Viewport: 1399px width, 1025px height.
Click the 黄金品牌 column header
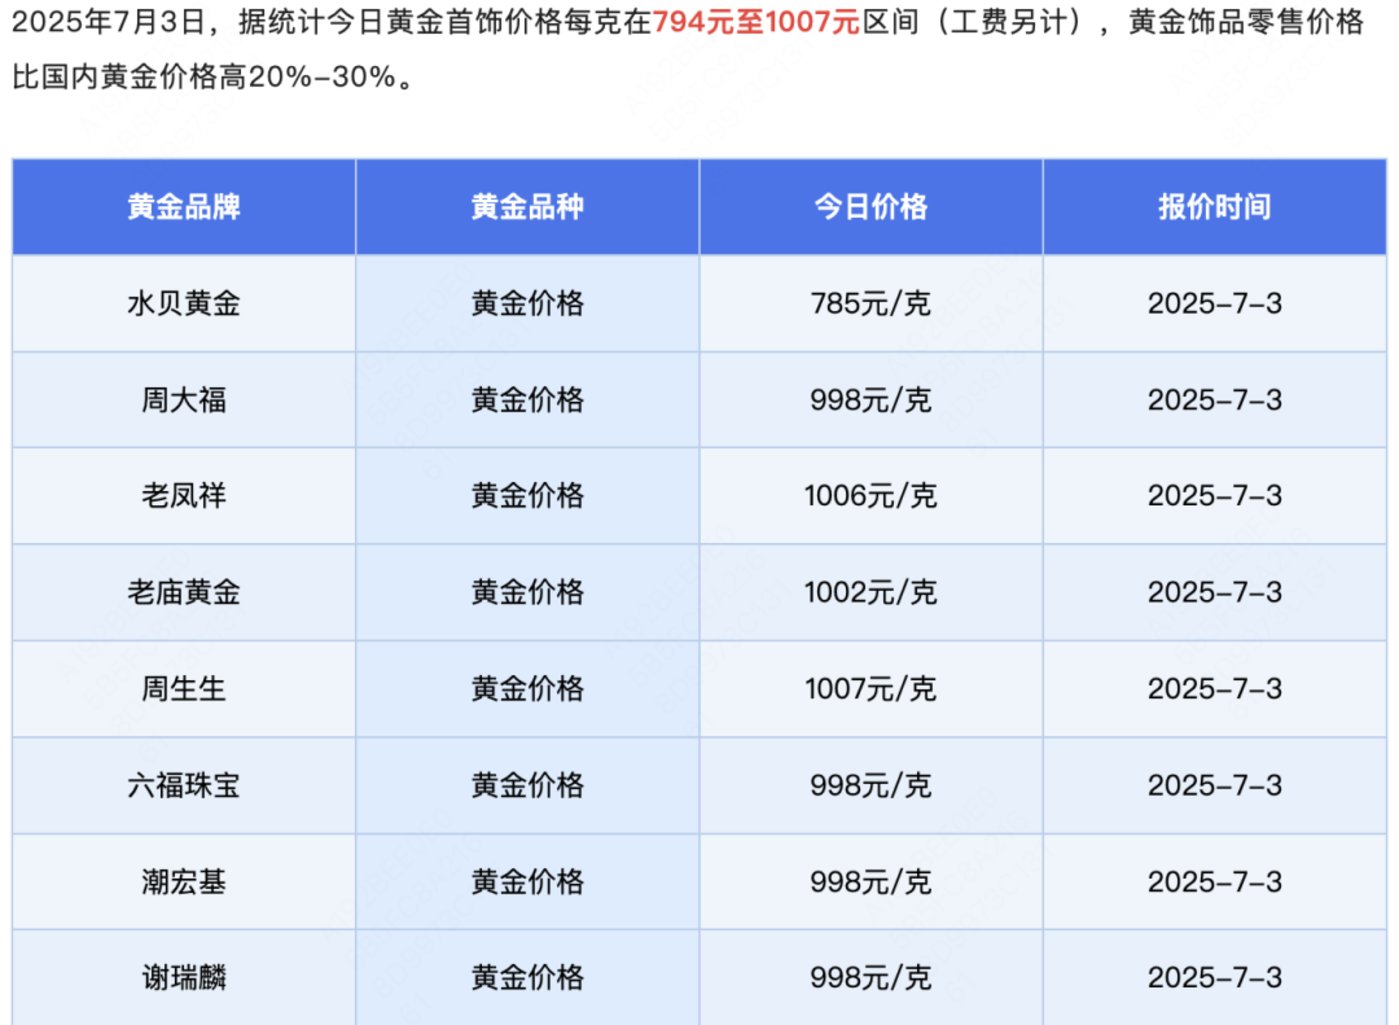(184, 207)
